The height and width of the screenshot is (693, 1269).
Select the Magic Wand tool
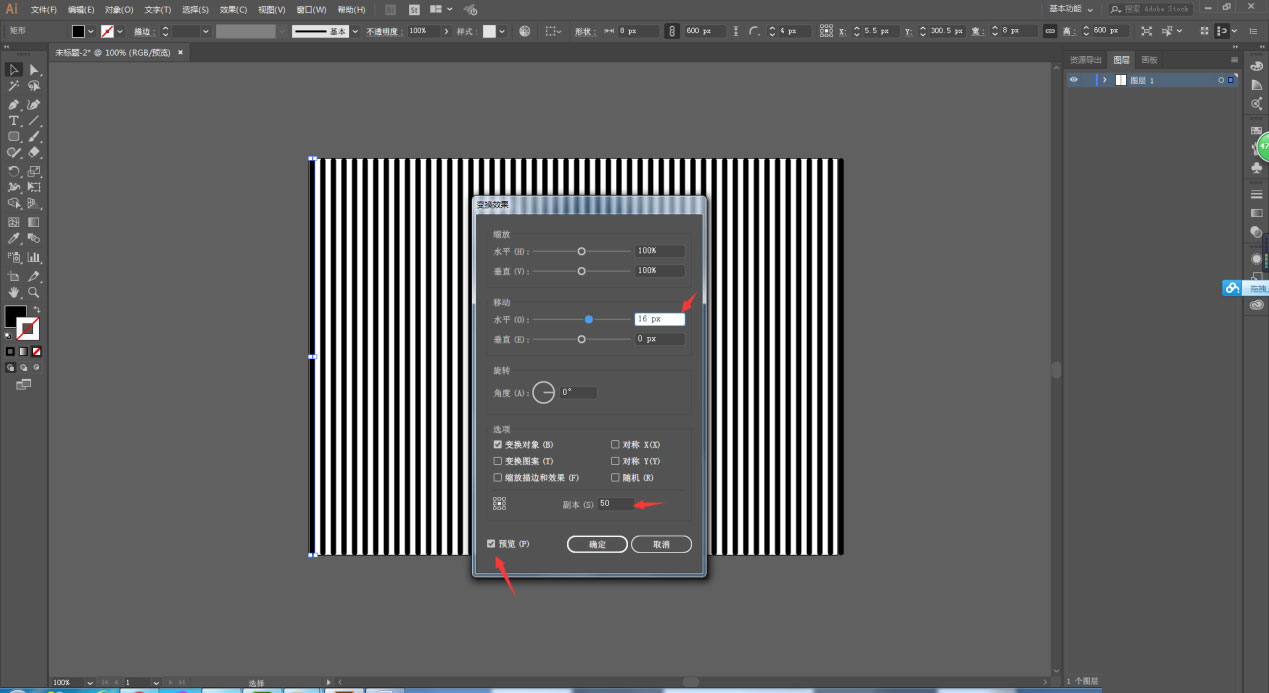point(14,87)
